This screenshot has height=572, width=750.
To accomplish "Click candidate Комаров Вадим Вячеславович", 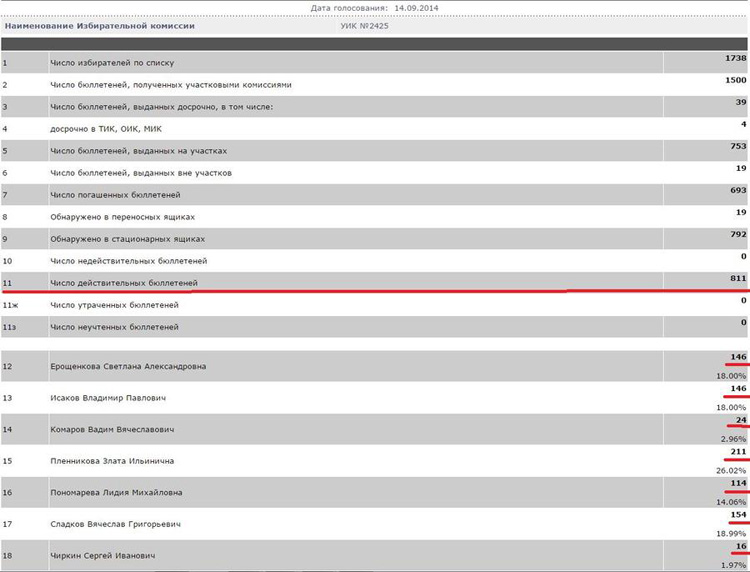I will 118,429.
